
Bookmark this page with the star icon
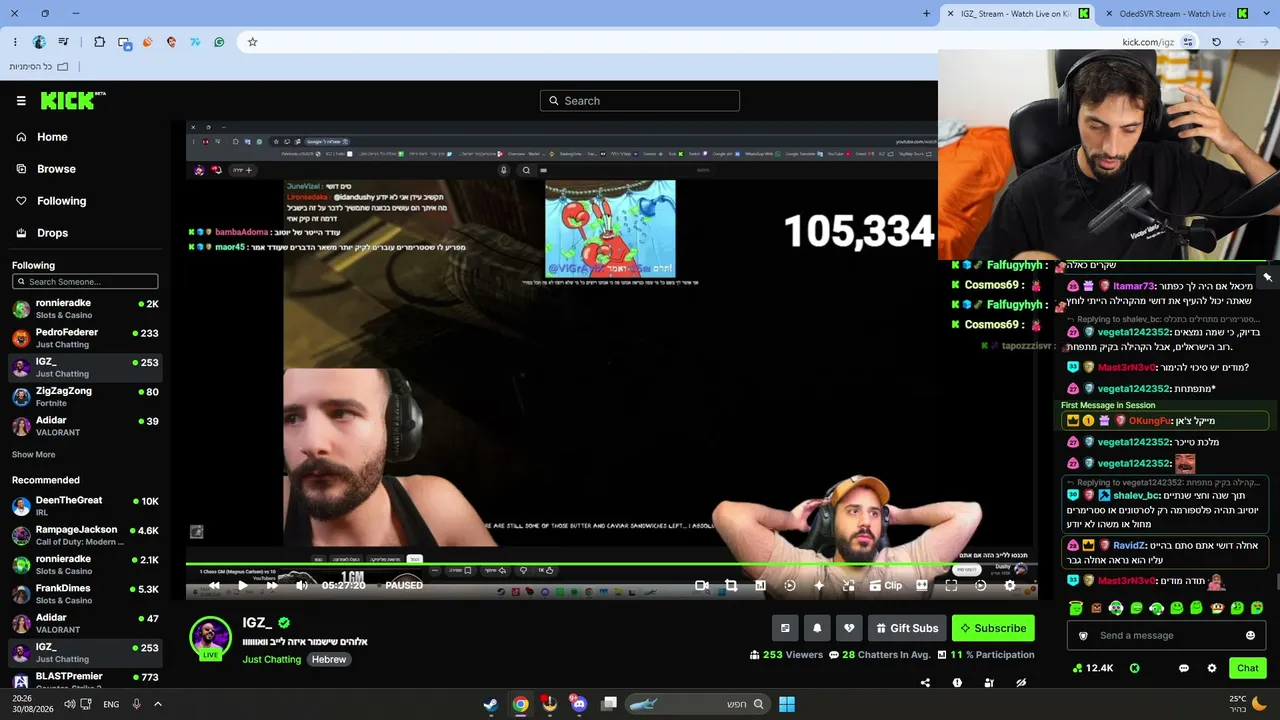click(x=252, y=42)
